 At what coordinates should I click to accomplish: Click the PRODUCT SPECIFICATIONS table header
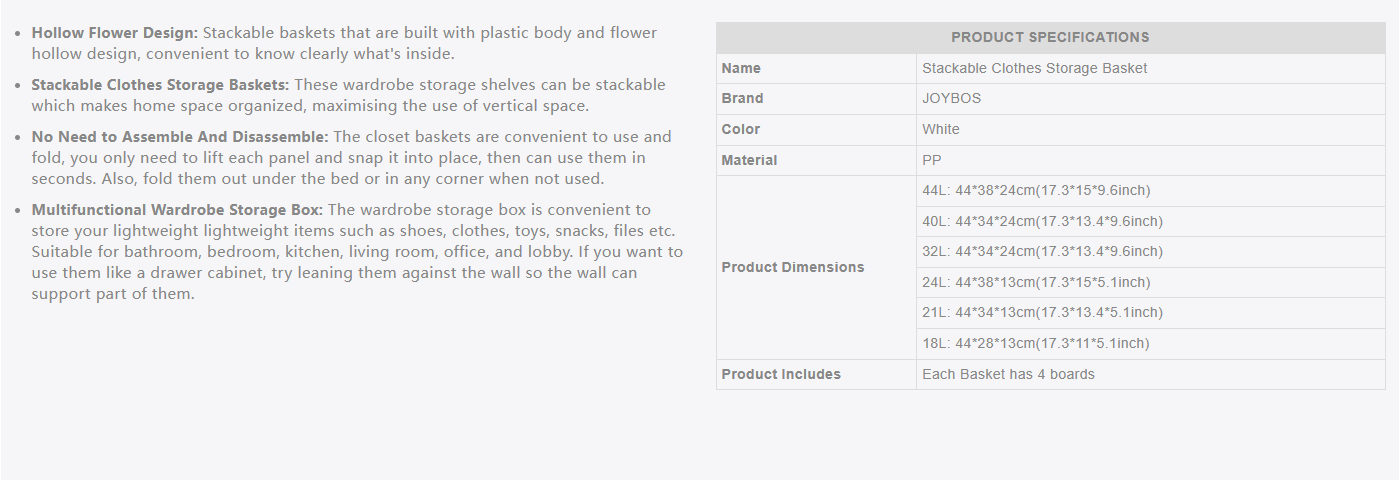1050,38
